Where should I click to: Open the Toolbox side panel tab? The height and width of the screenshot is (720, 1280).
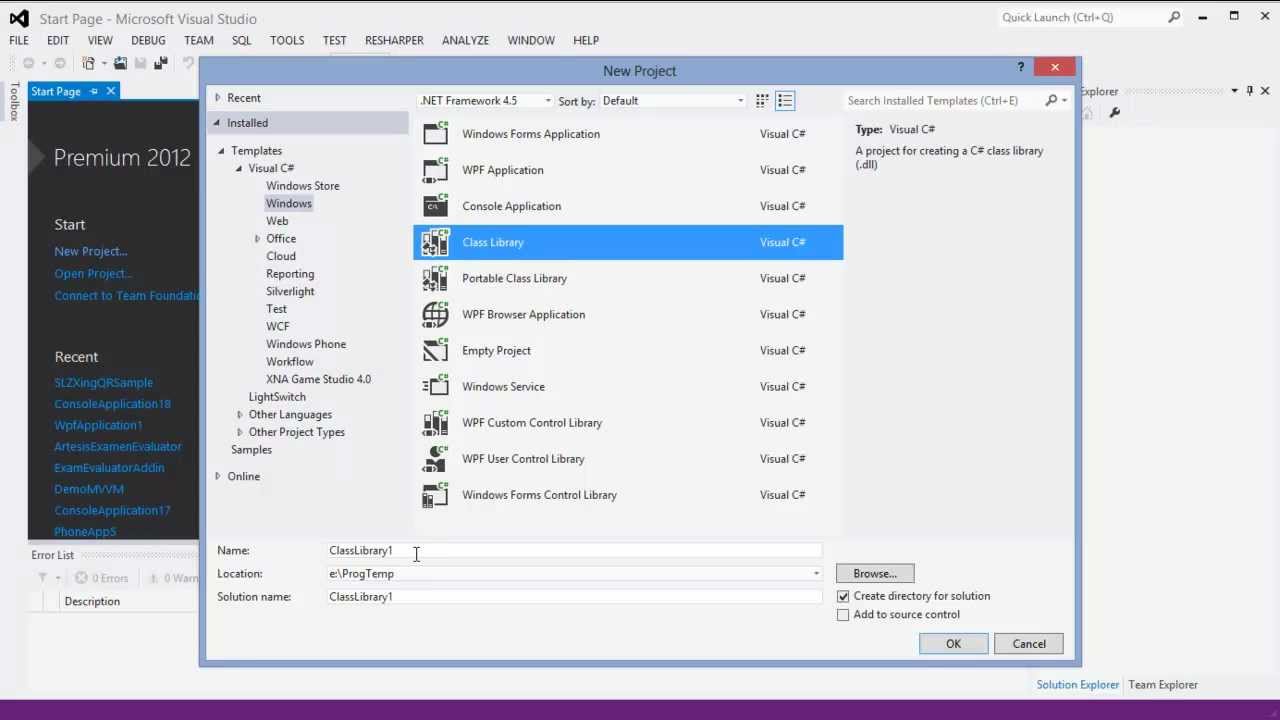[14, 101]
